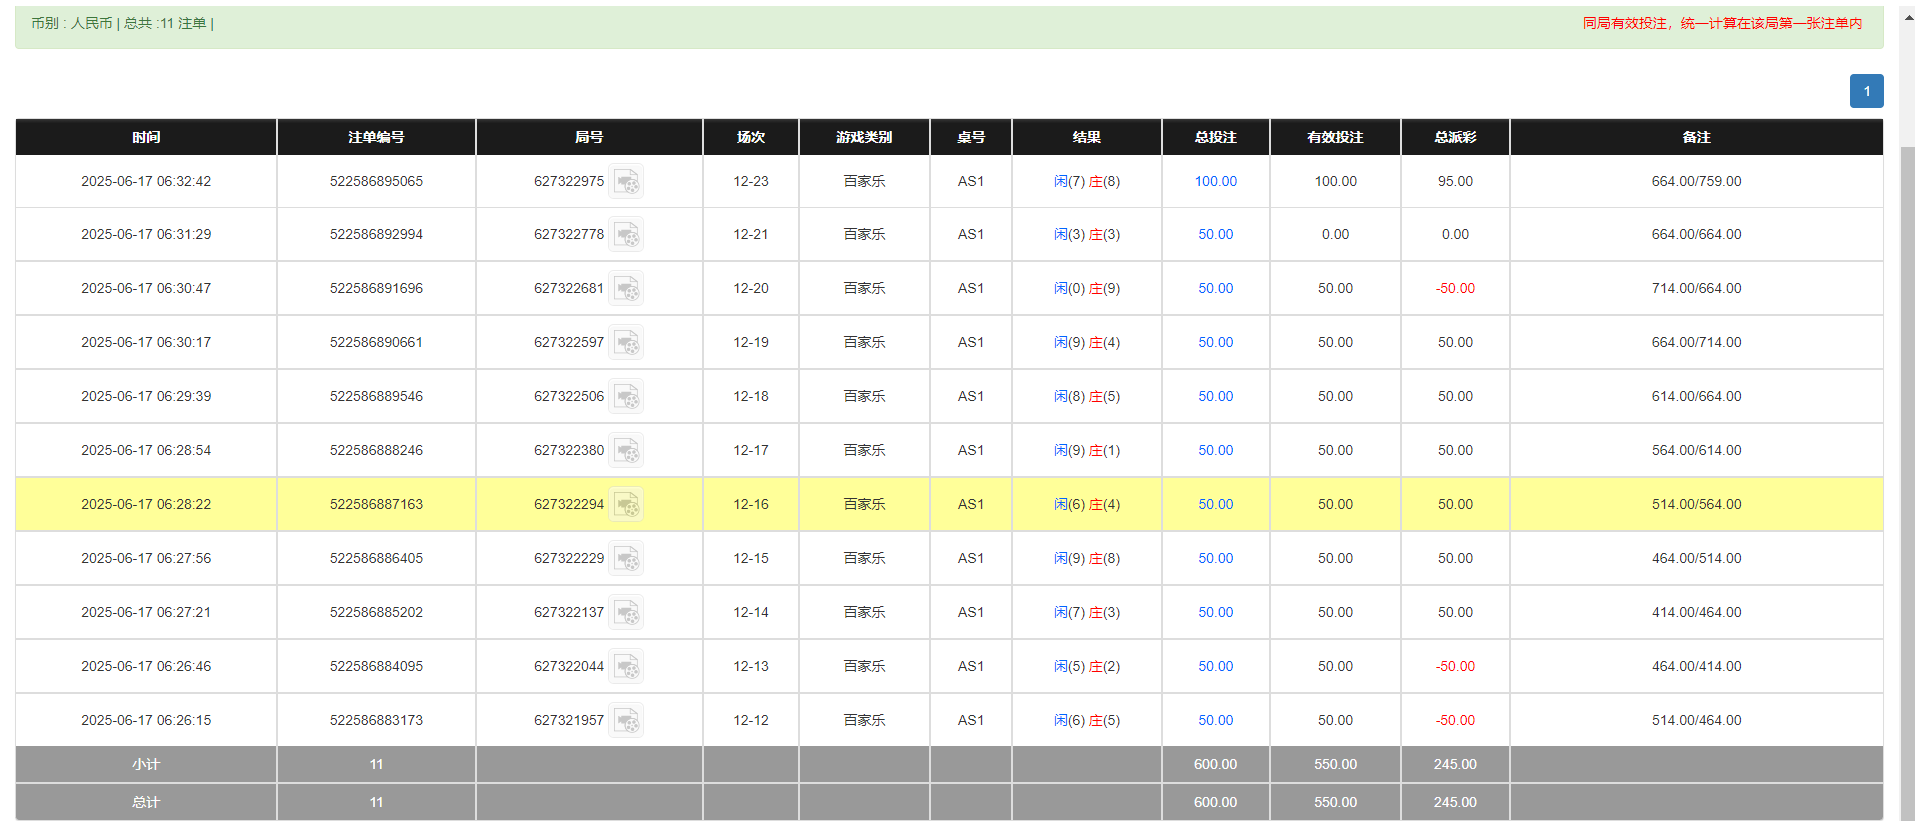The image size is (1915, 821).
Task: Click 50.00 bet link in row 12-12
Action: pos(1215,720)
